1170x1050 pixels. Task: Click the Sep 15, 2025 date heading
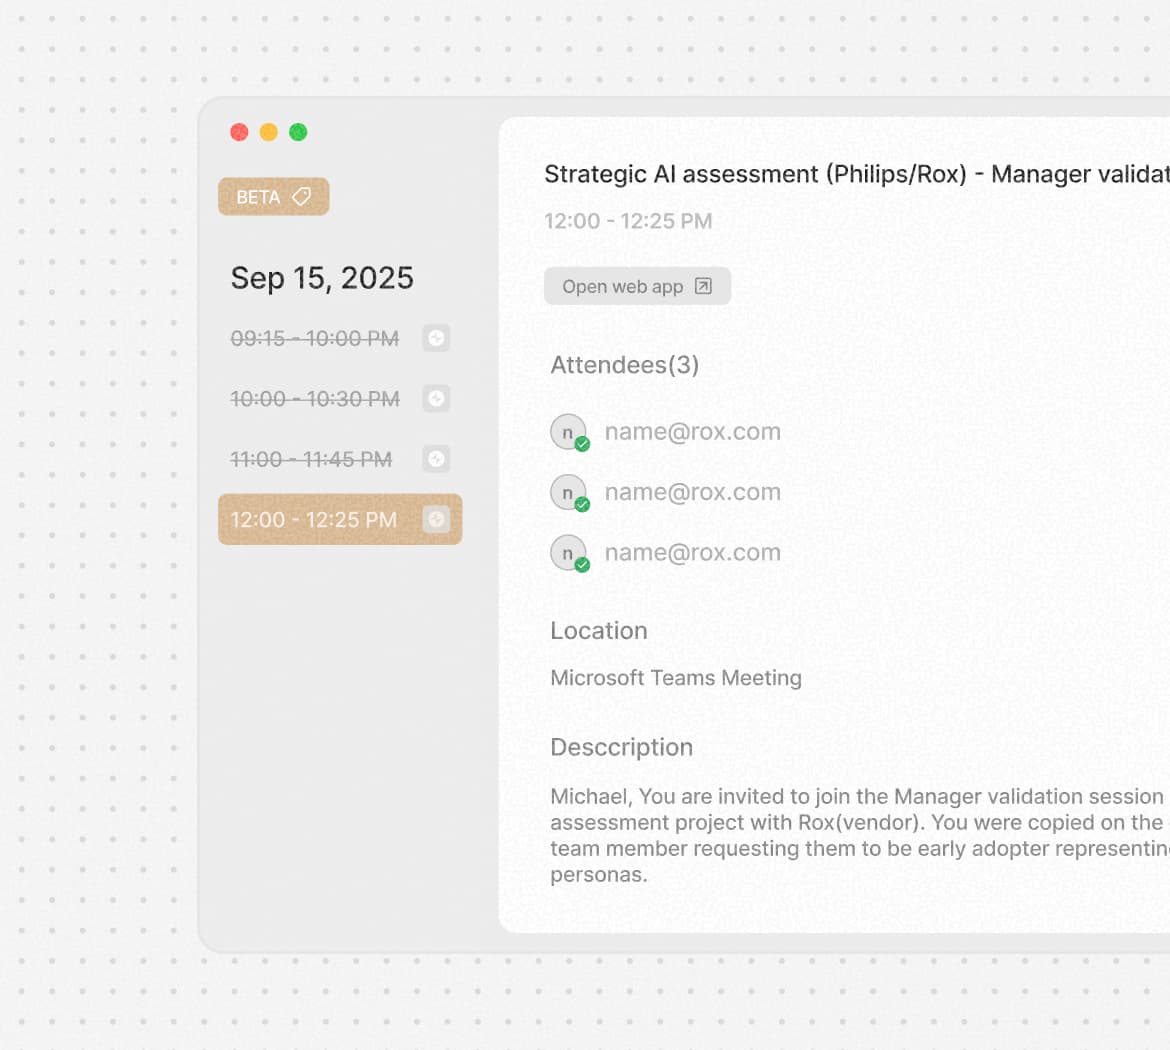pyautogui.click(x=322, y=278)
